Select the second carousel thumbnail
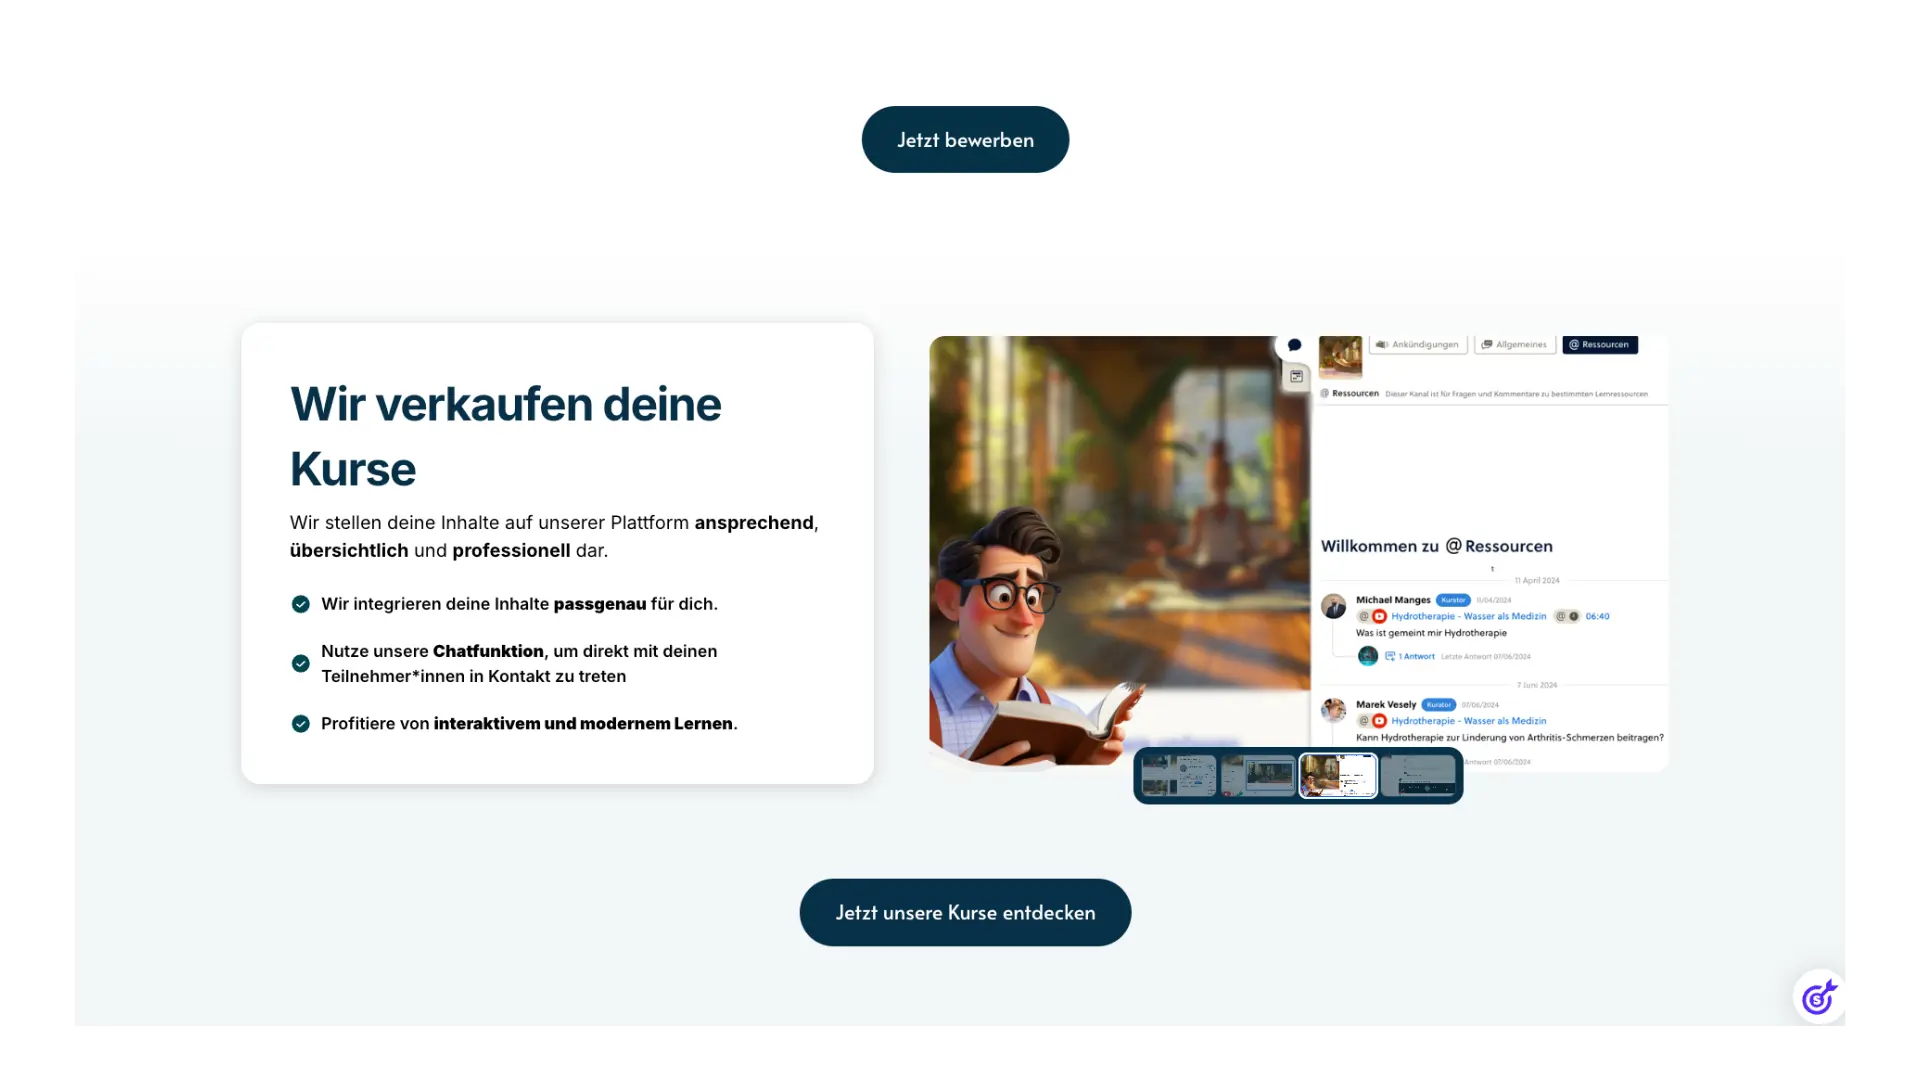Image resolution: width=1920 pixels, height=1080 pixels. click(x=1258, y=775)
